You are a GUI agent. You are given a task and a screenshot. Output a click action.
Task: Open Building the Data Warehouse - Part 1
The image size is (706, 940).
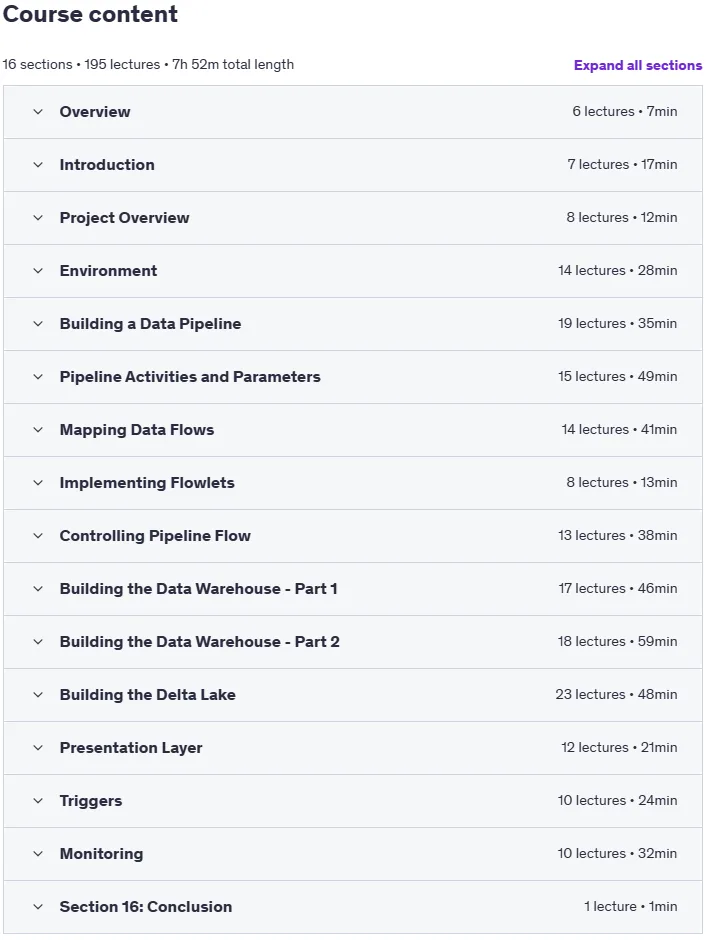pos(352,589)
